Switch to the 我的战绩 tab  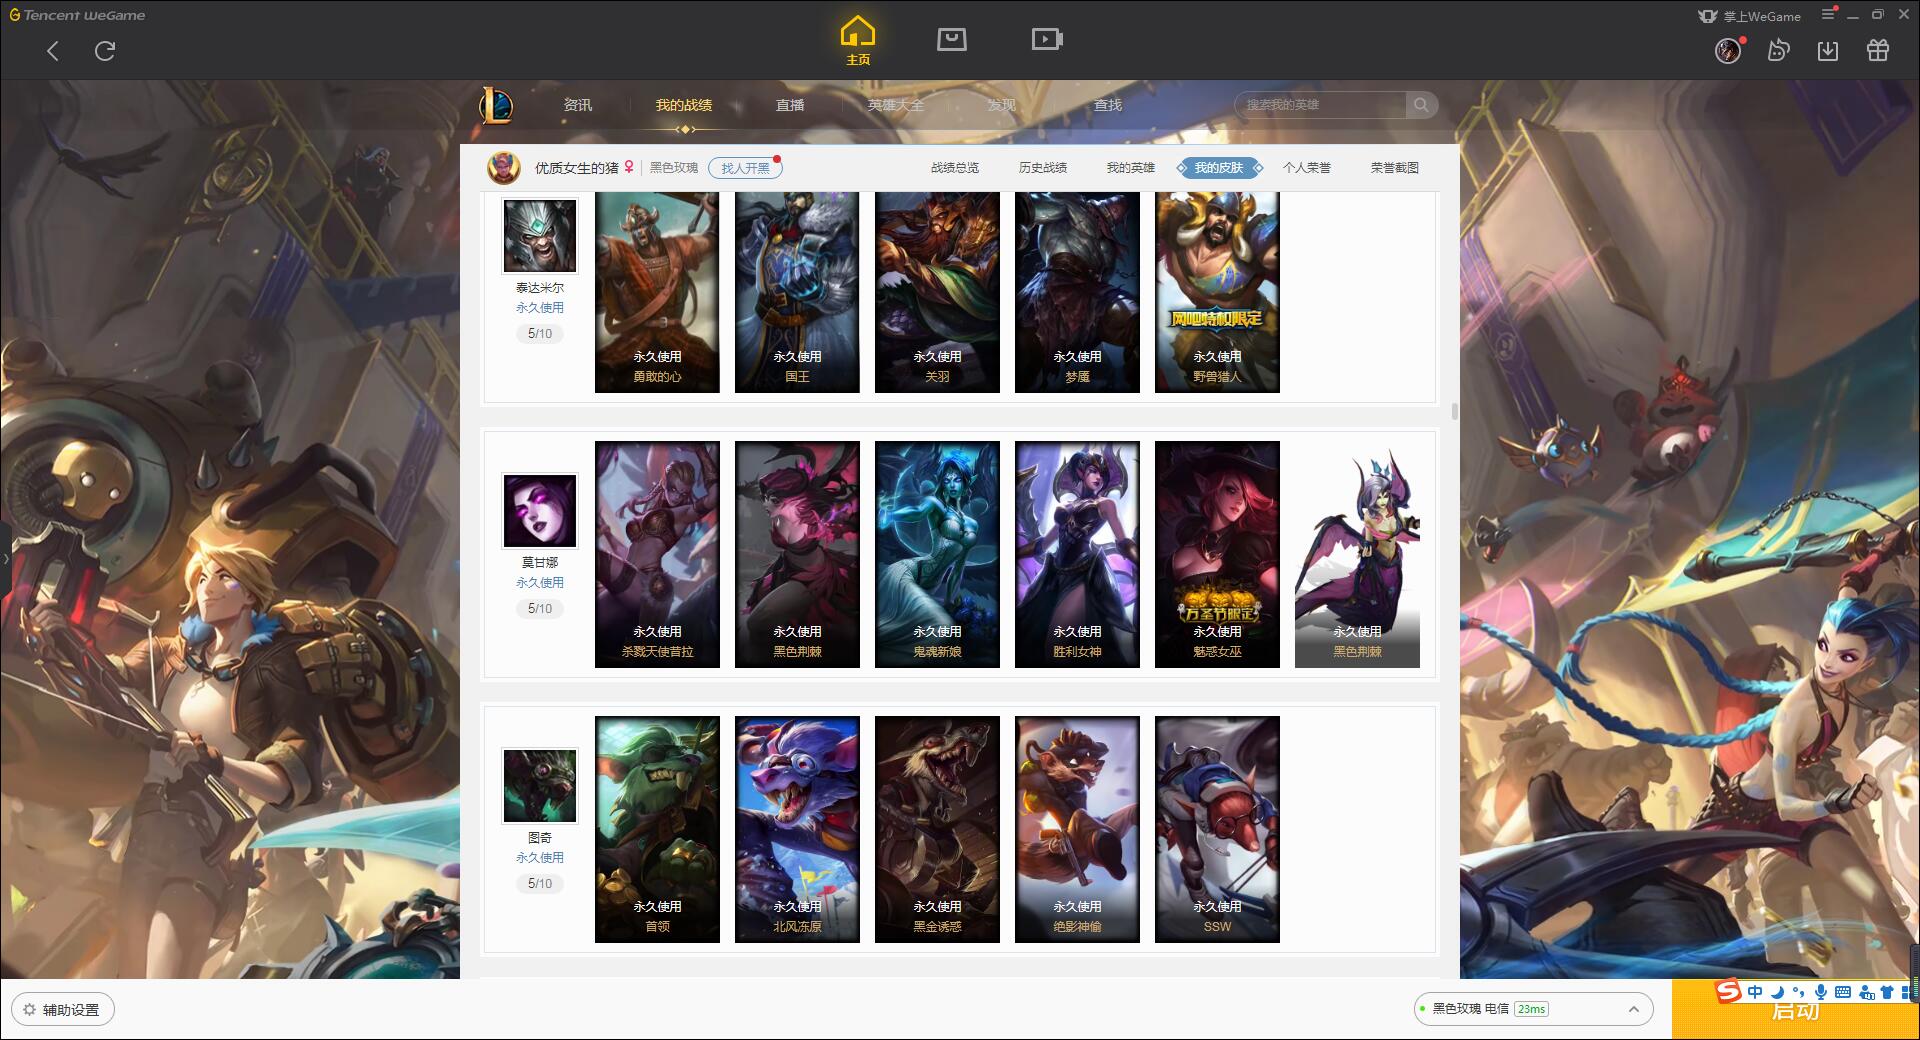tap(684, 105)
